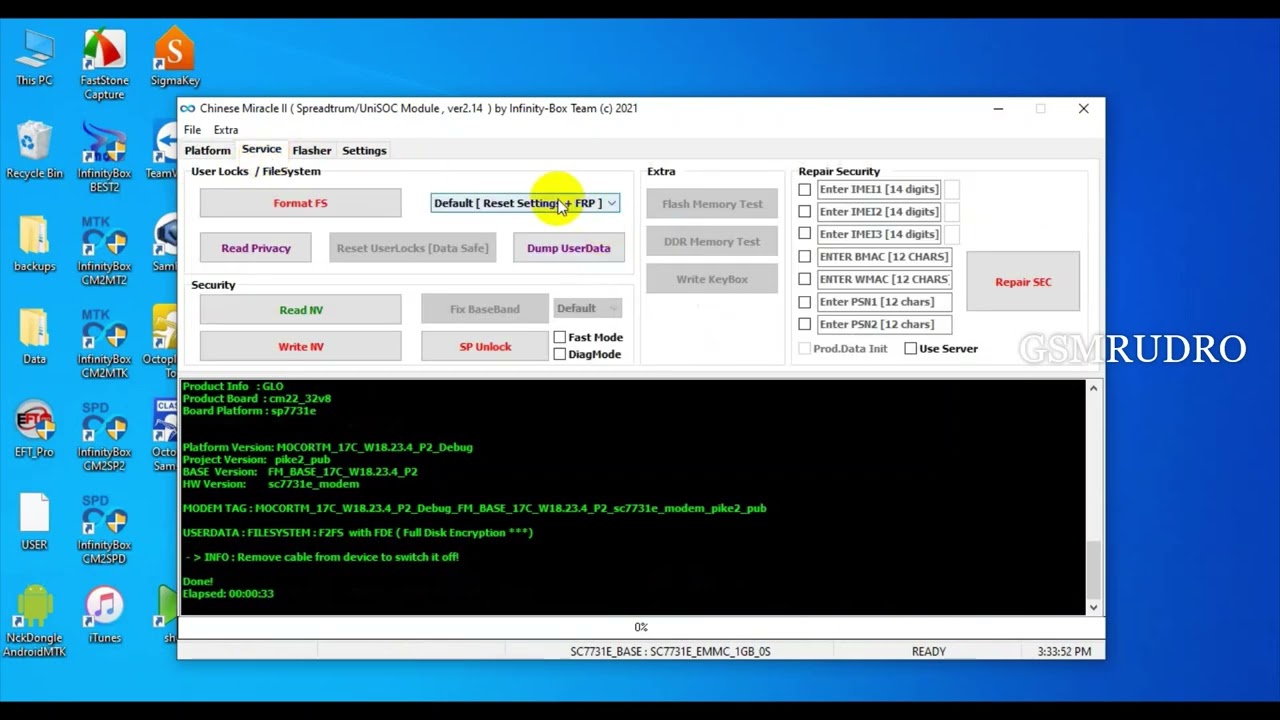Image resolution: width=1280 pixels, height=720 pixels.
Task: Open the USER file icon
Action: [x=34, y=523]
